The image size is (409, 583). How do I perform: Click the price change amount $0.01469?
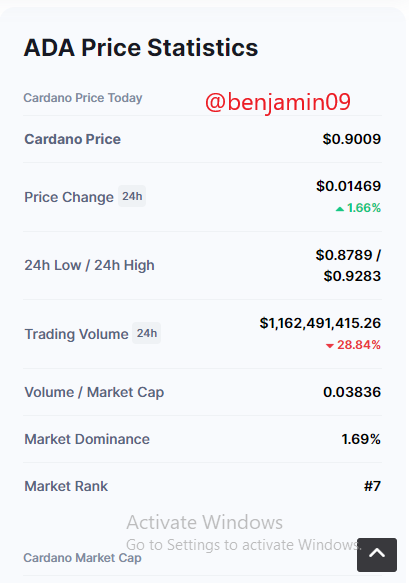click(x=348, y=186)
